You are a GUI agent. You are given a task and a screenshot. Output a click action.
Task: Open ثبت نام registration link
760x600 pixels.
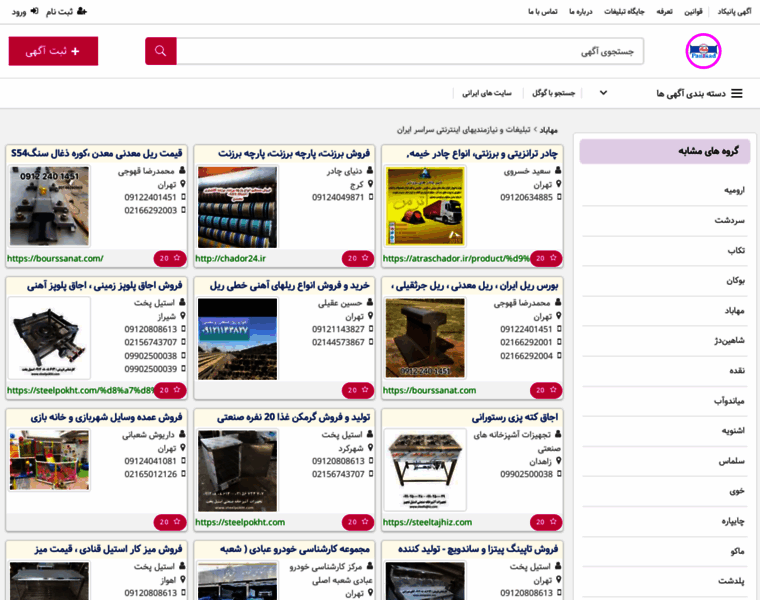coord(66,11)
